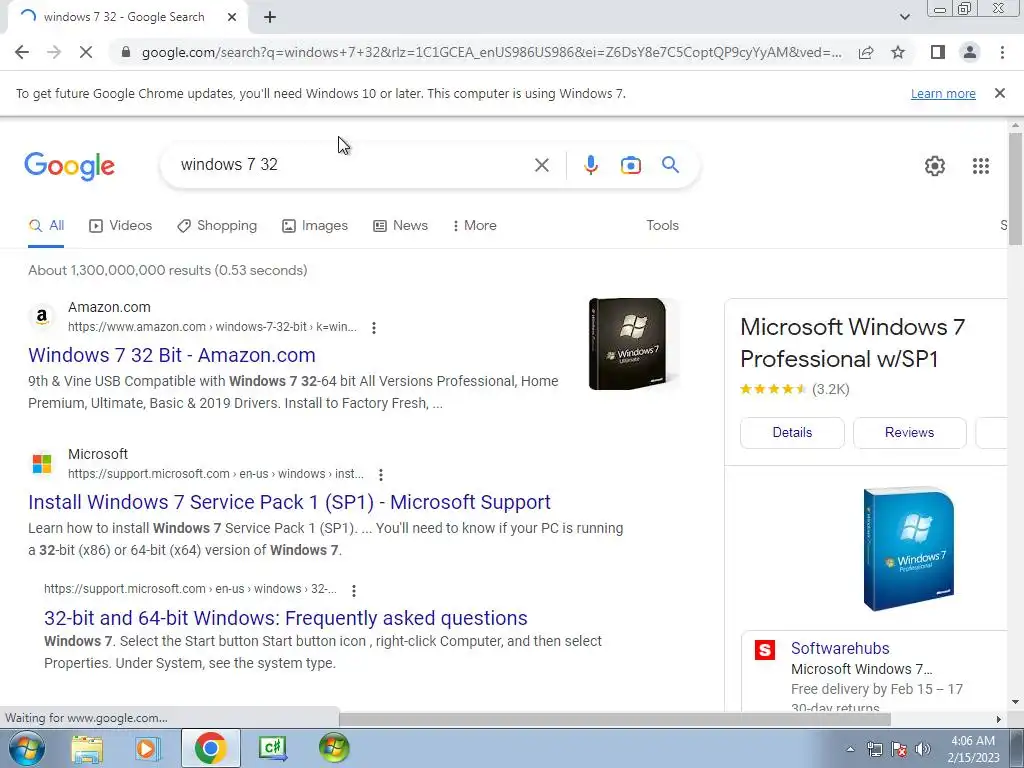
Task: Open the Softwarehubs seller link
Action: click(840, 648)
